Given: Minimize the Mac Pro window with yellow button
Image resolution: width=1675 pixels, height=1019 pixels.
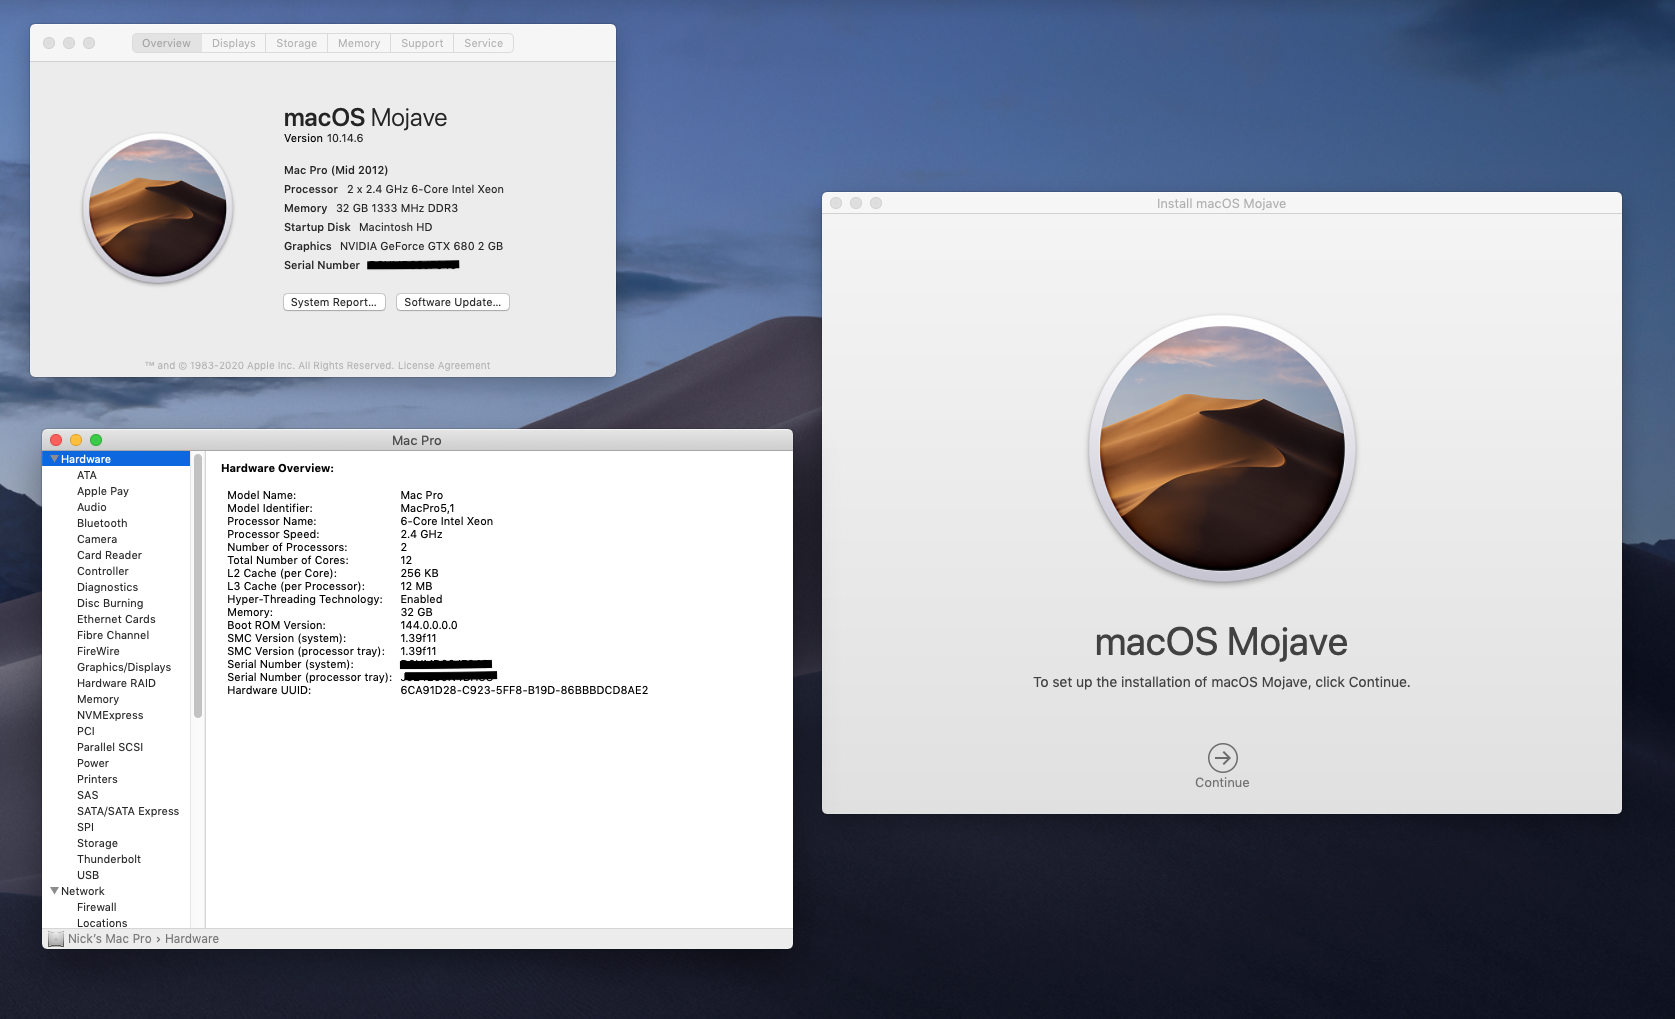Looking at the screenshot, I should 76,440.
